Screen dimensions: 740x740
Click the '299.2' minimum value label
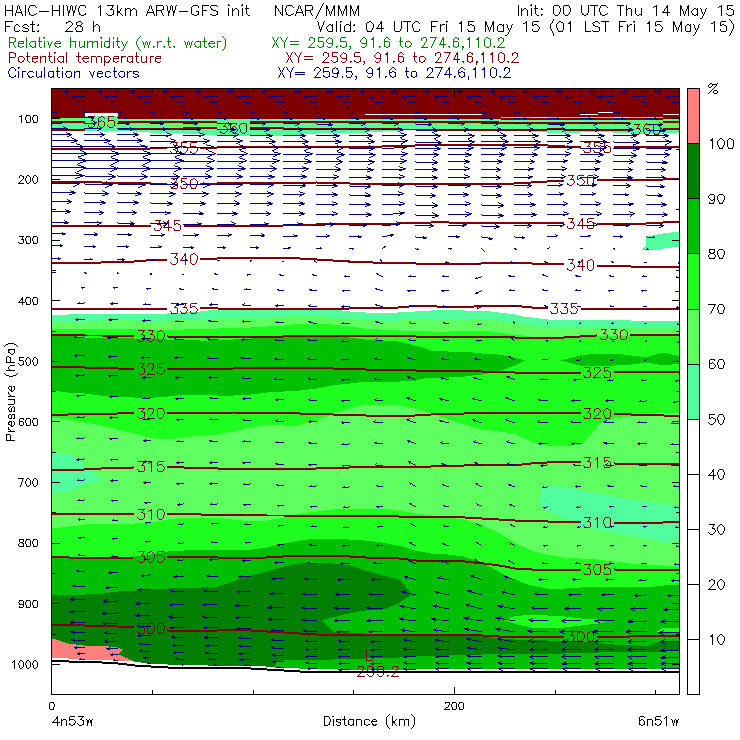[x=378, y=672]
